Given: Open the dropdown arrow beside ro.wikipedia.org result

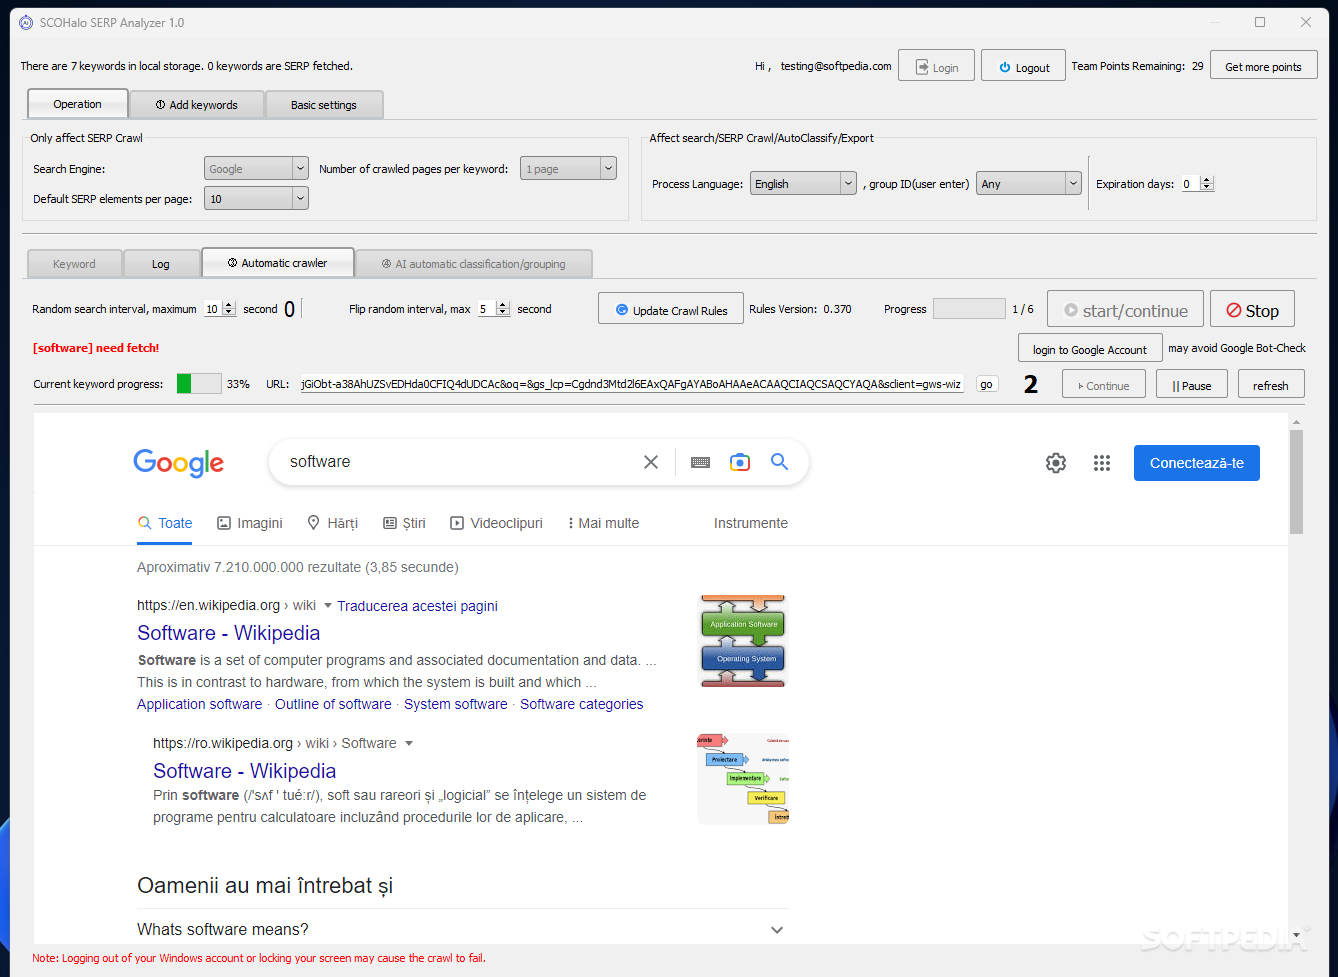Looking at the screenshot, I should [409, 743].
